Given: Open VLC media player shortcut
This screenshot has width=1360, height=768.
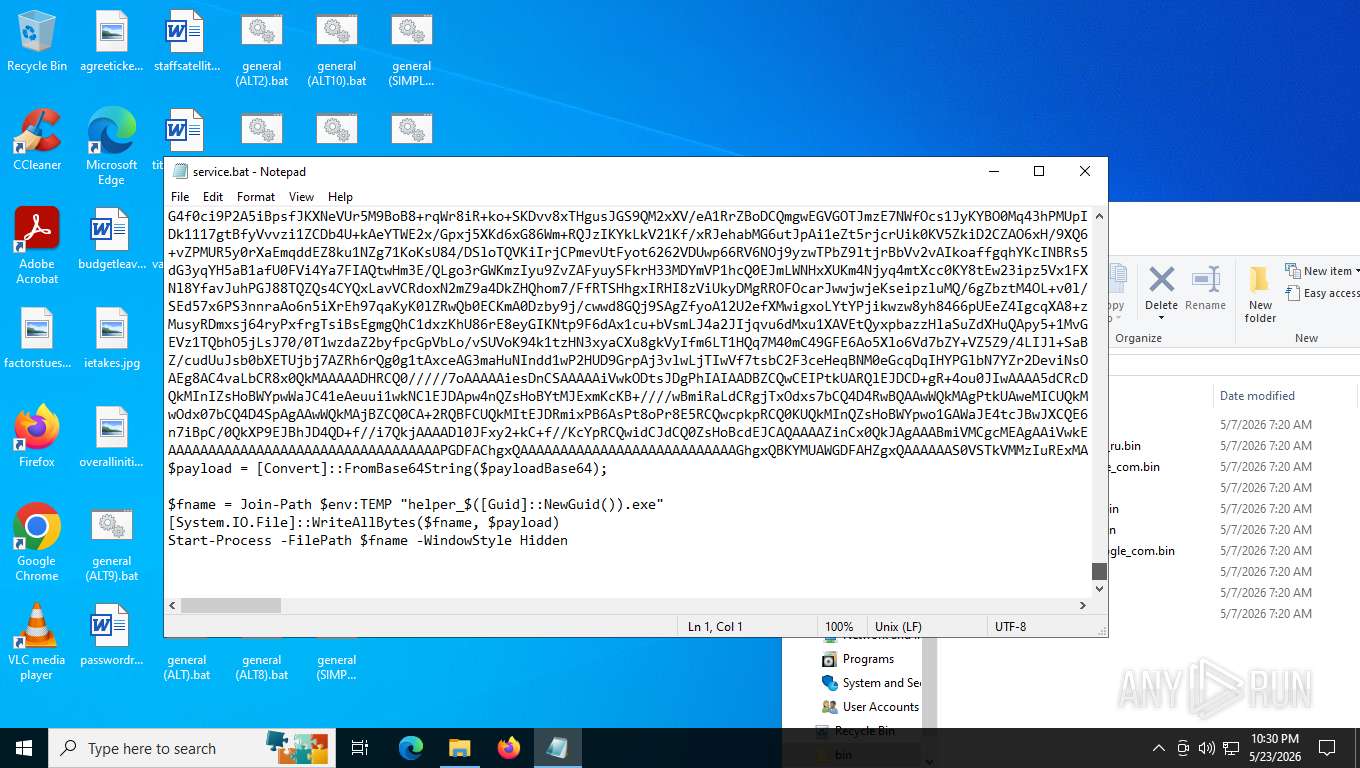Looking at the screenshot, I should (37, 642).
